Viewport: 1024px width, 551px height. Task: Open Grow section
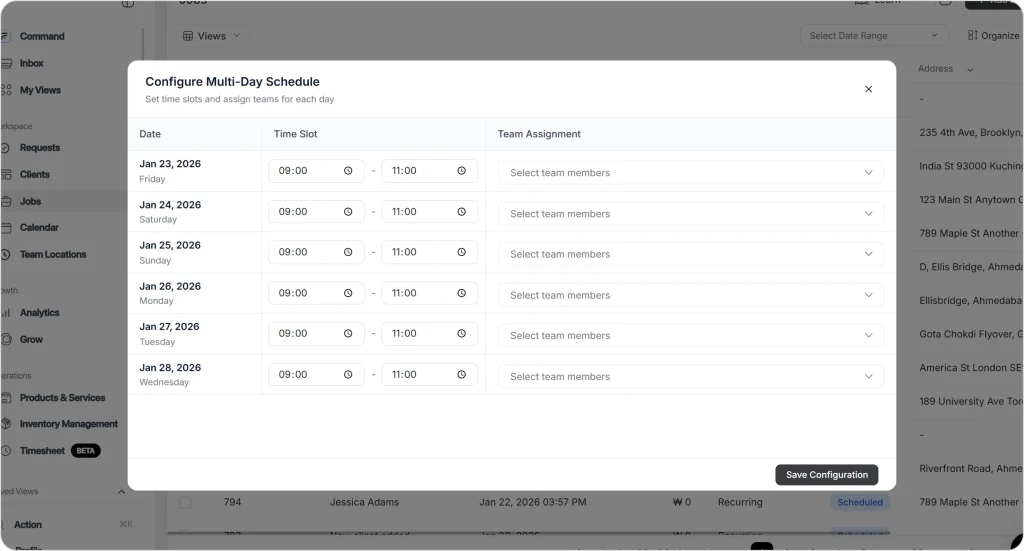pyautogui.click(x=31, y=339)
